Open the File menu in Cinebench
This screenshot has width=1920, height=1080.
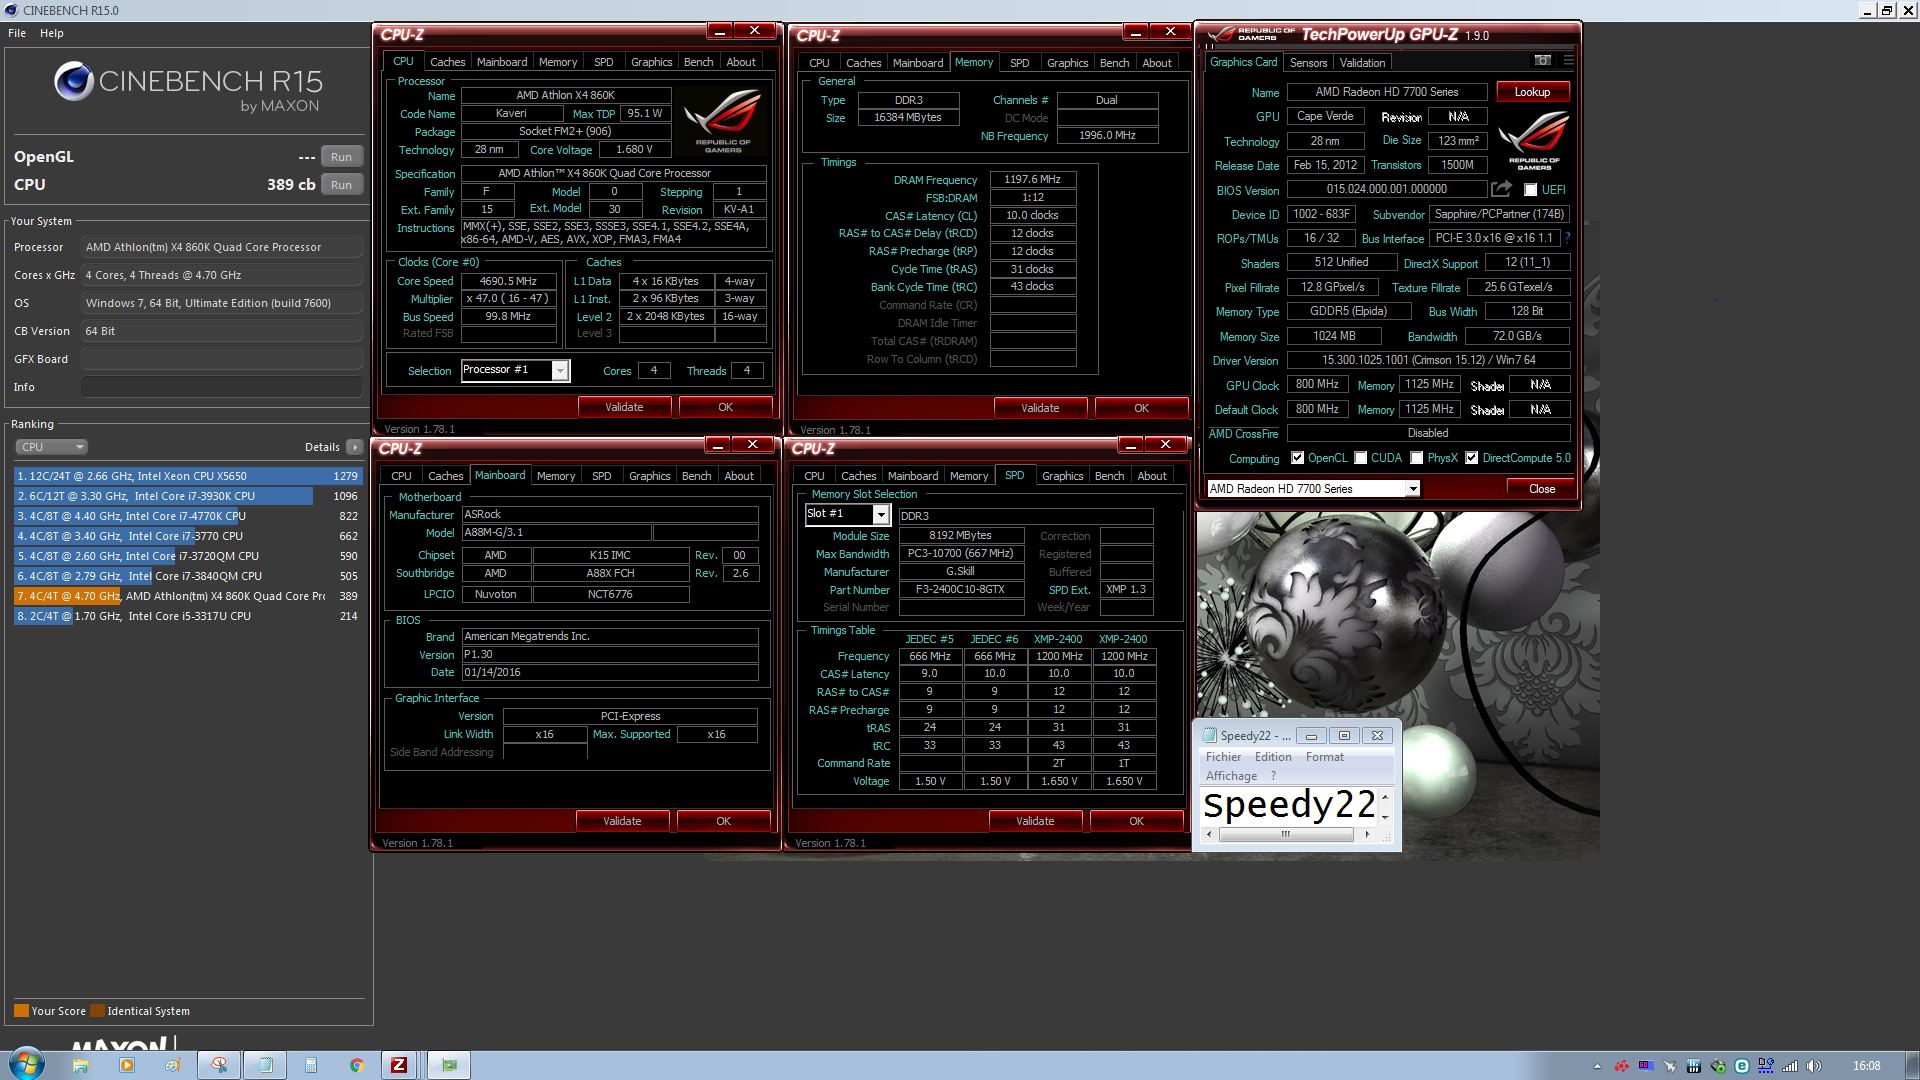pos(17,33)
